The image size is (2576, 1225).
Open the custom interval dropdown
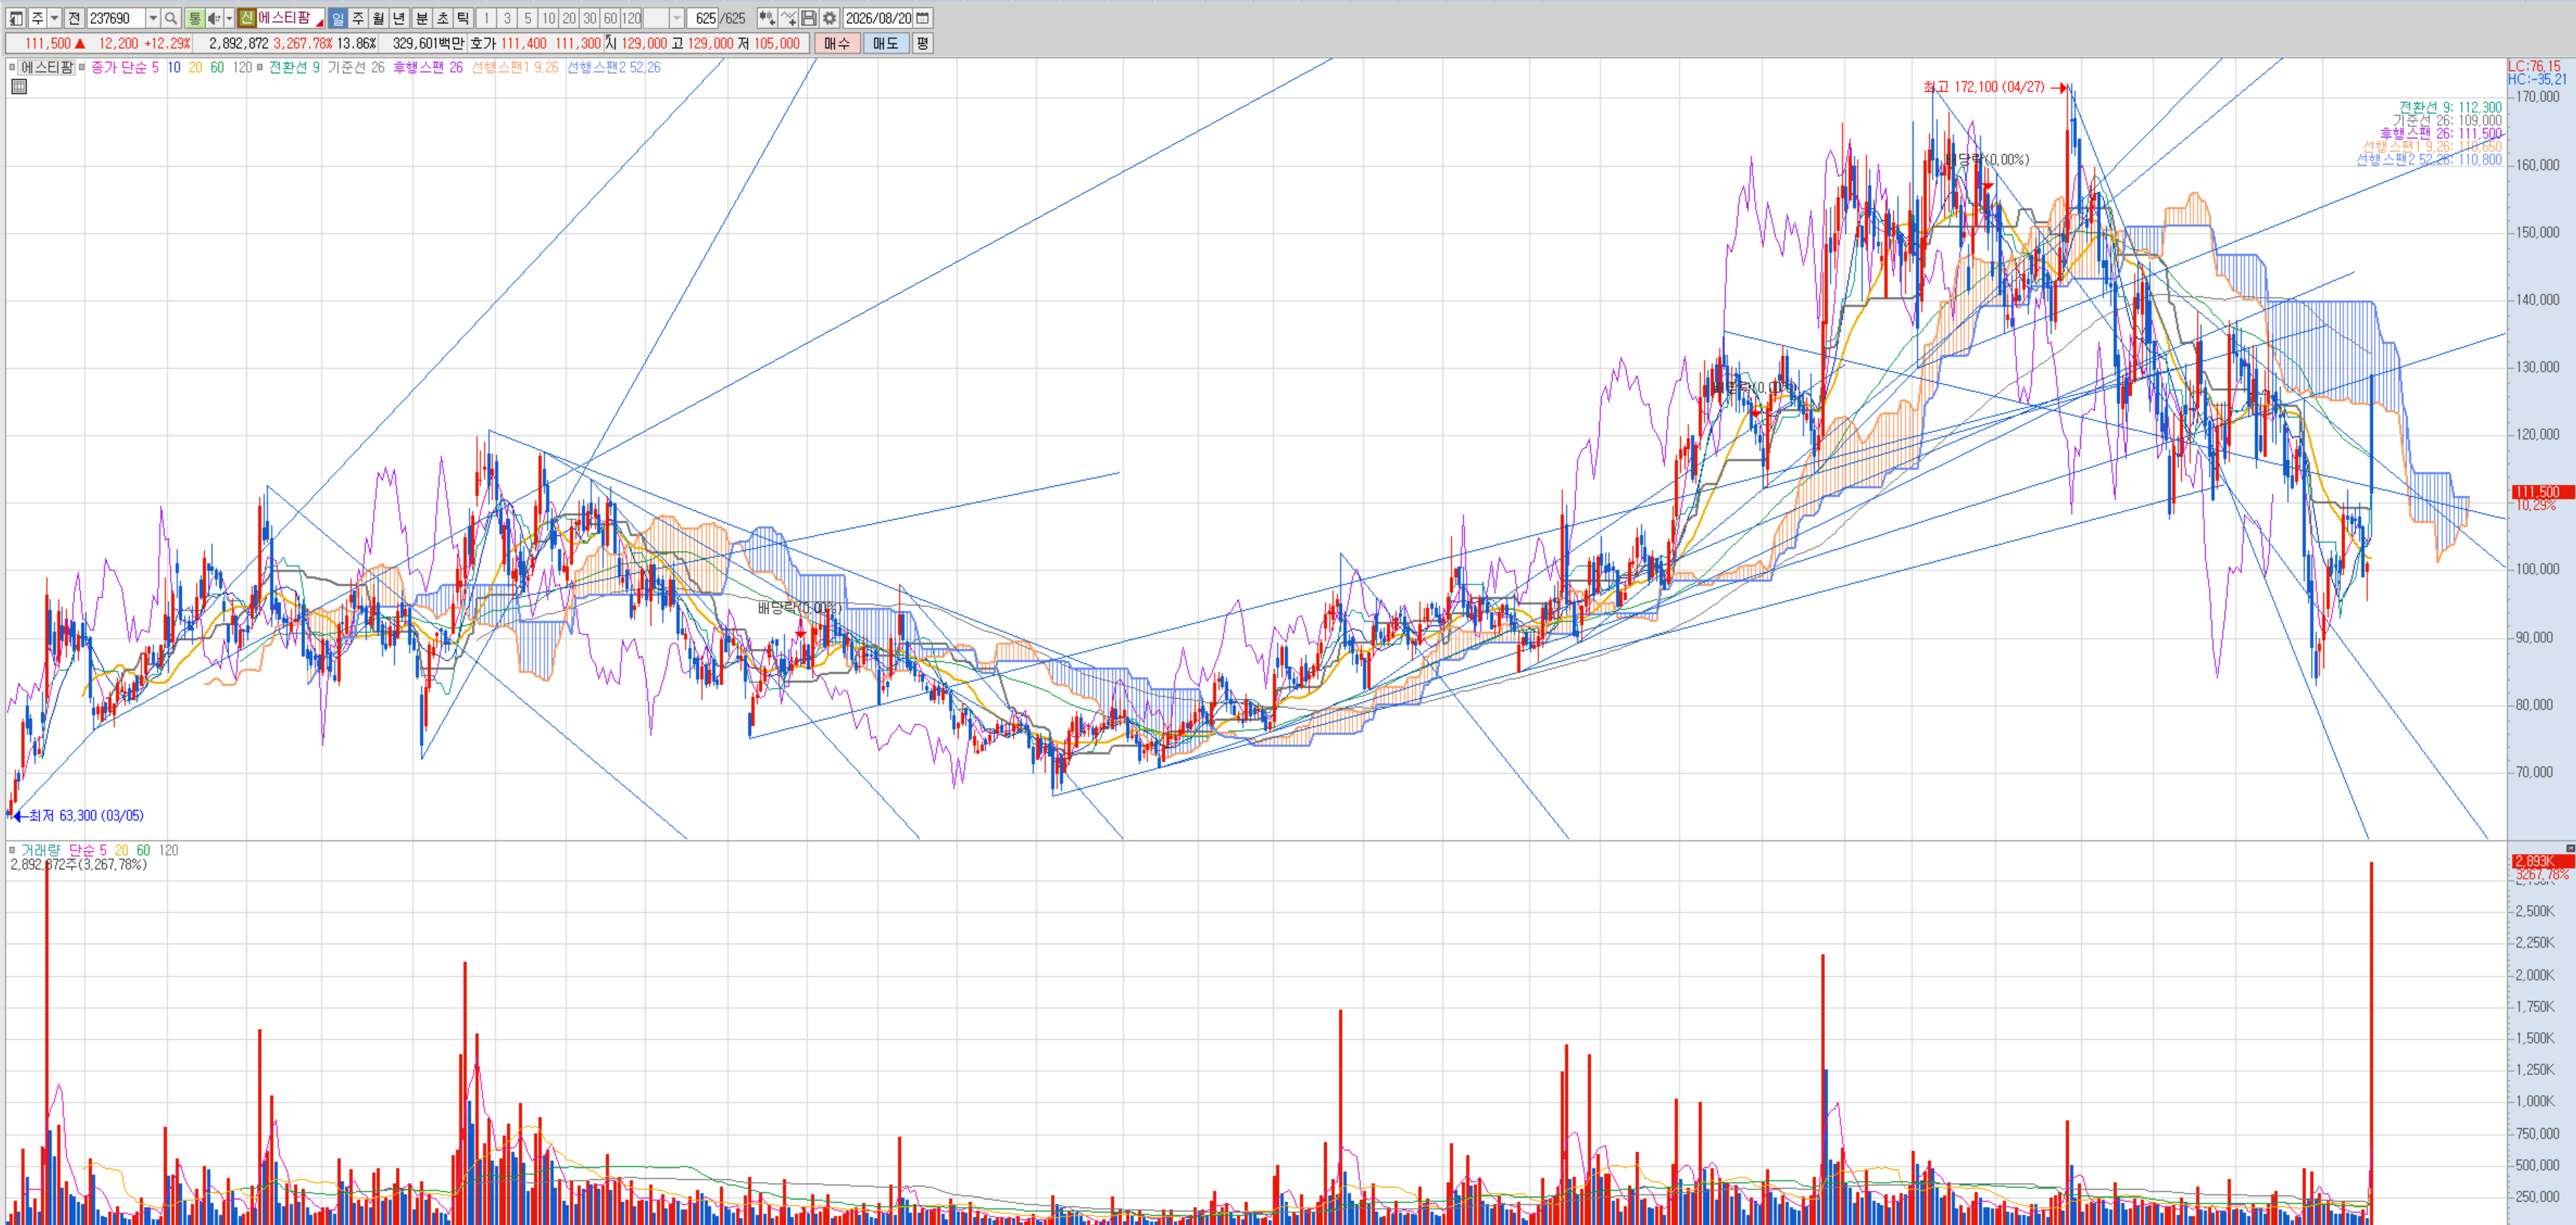pos(677,18)
